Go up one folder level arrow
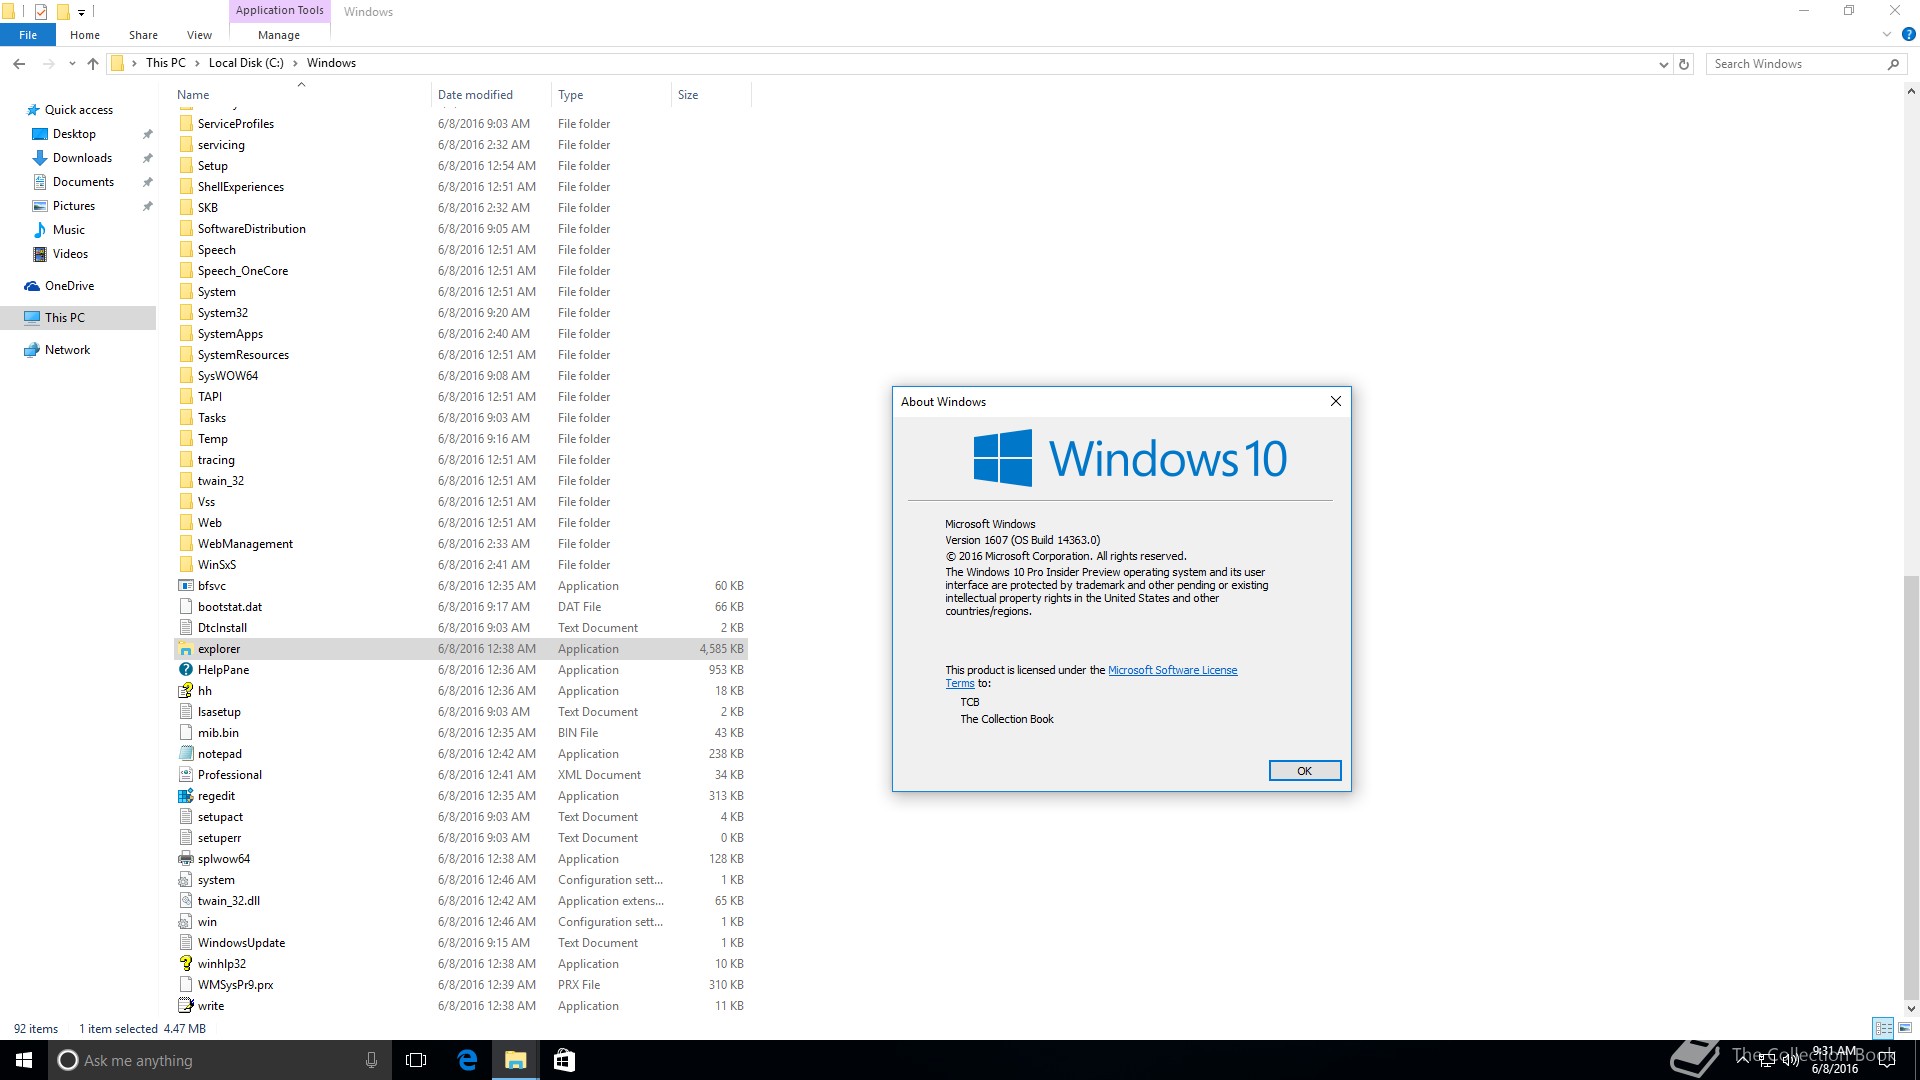 pyautogui.click(x=93, y=64)
